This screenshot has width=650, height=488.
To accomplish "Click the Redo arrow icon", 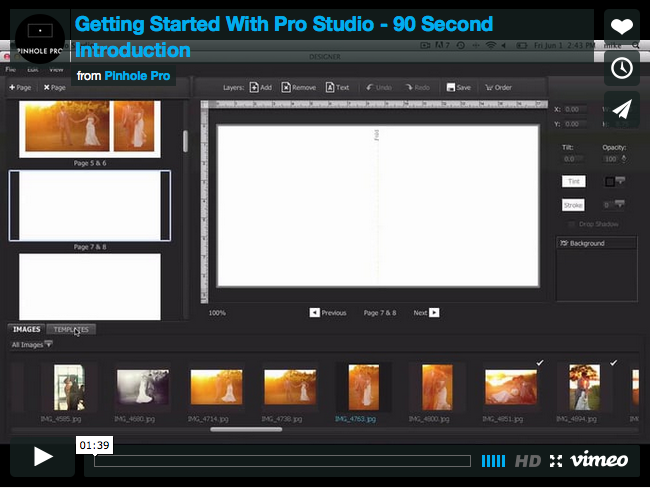I will coord(409,87).
